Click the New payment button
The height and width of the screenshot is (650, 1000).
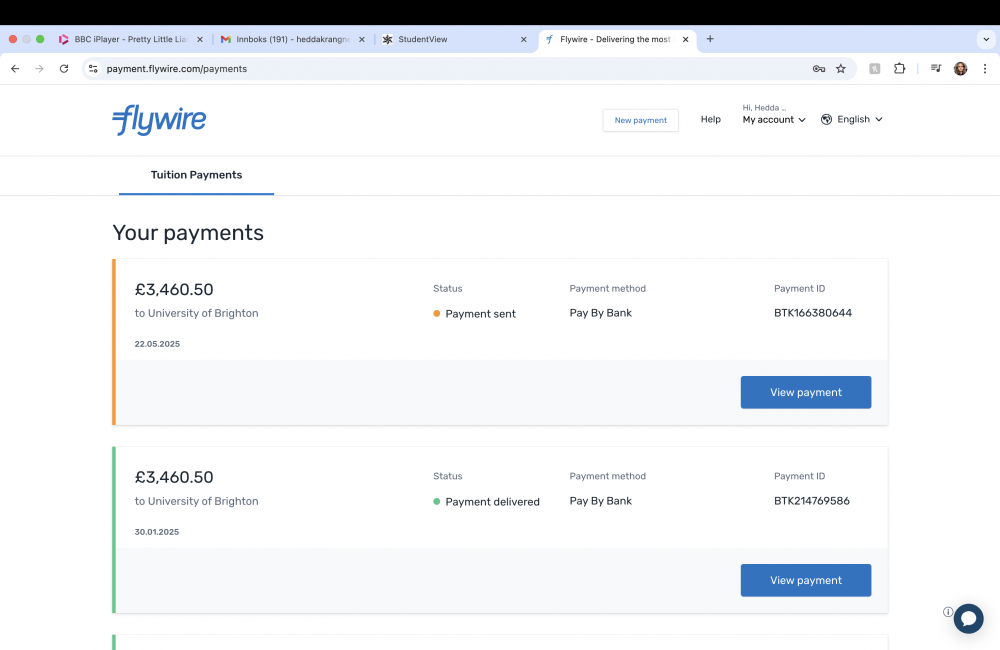[640, 120]
